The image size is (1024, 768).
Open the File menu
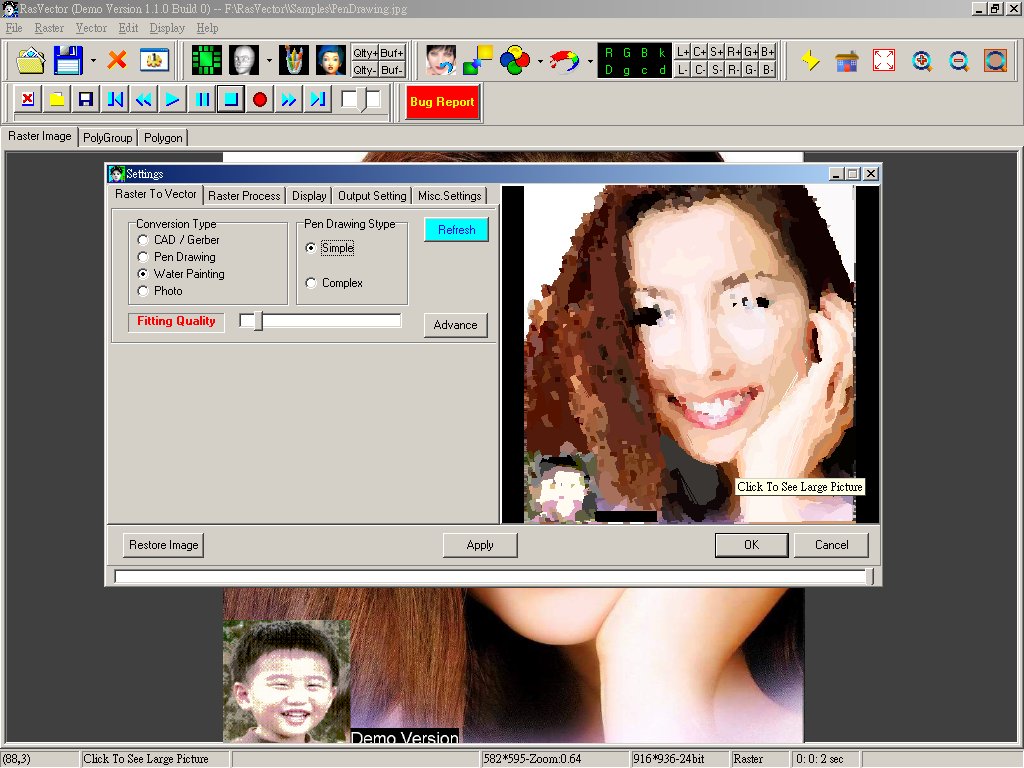[x=14, y=28]
